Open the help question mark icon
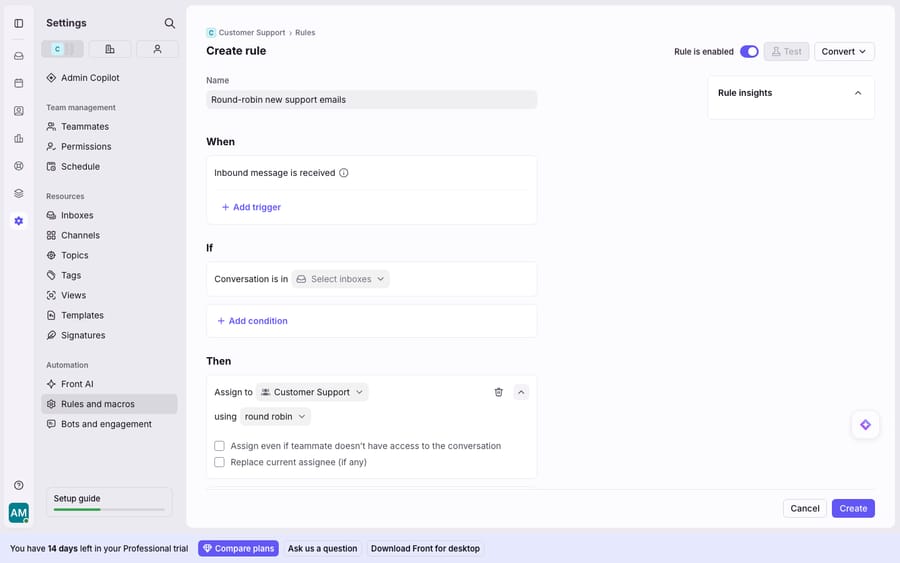 pyautogui.click(x=18, y=485)
